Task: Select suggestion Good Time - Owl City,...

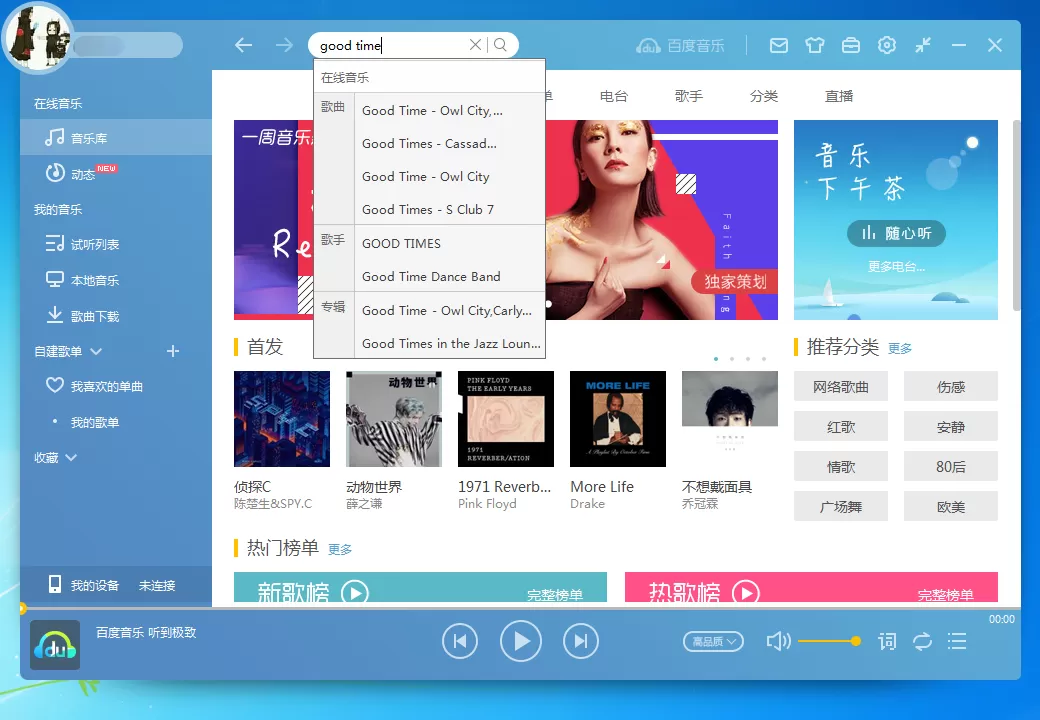Action: (x=450, y=111)
